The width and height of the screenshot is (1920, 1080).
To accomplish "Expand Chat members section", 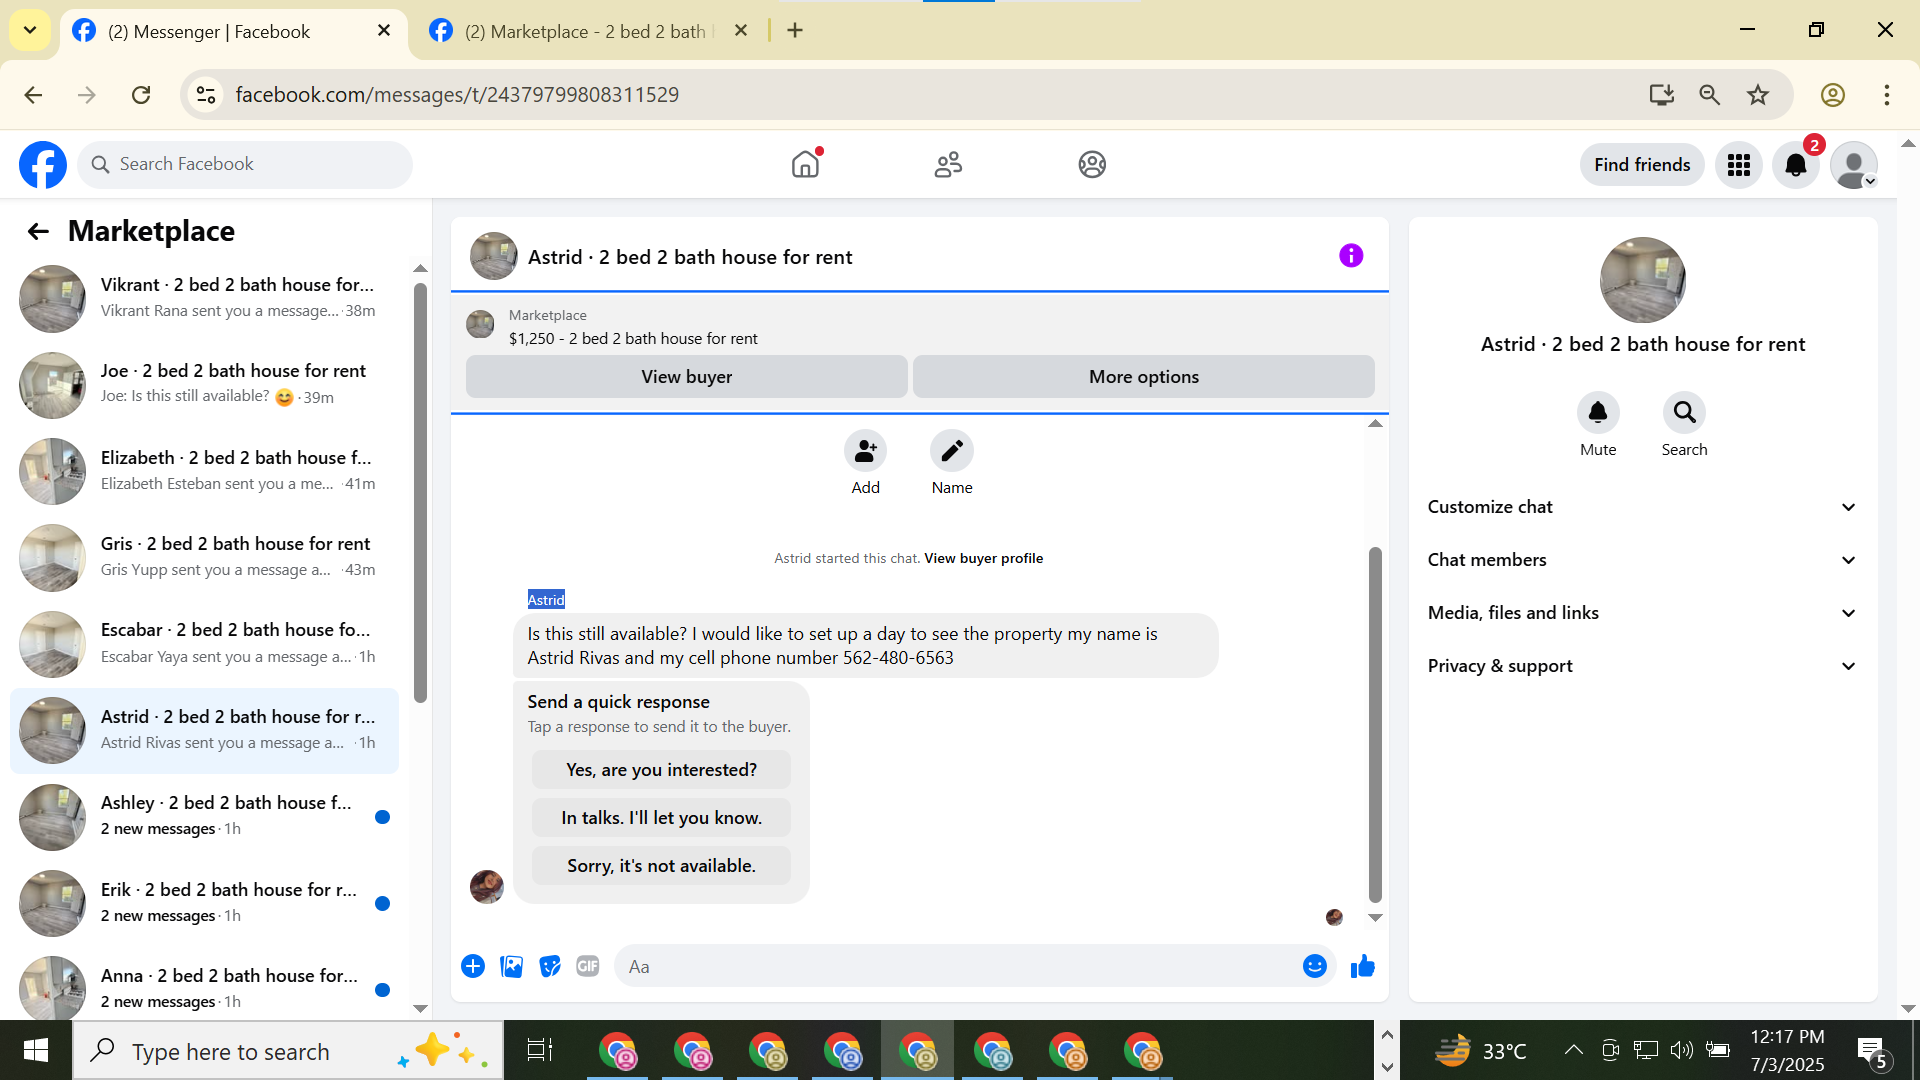I will [x=1642, y=560].
